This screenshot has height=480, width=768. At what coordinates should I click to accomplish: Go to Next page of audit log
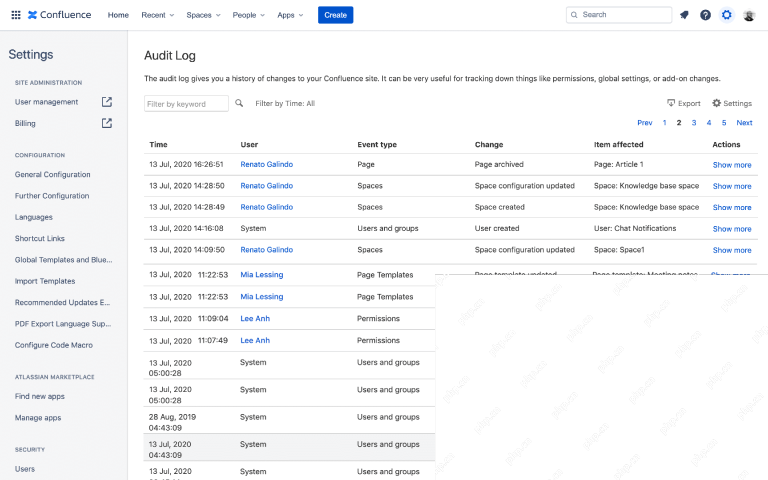click(x=744, y=123)
